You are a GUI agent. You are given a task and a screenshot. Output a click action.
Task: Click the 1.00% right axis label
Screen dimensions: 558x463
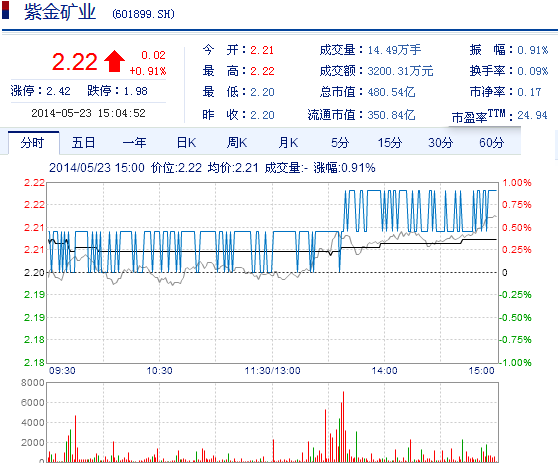click(517, 183)
